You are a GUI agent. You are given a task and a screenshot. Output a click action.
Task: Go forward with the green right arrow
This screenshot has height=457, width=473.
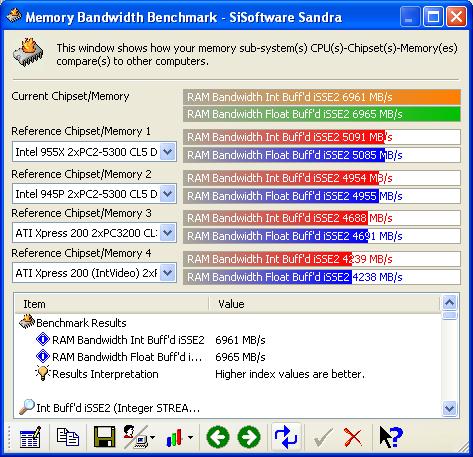pyautogui.click(x=249, y=437)
